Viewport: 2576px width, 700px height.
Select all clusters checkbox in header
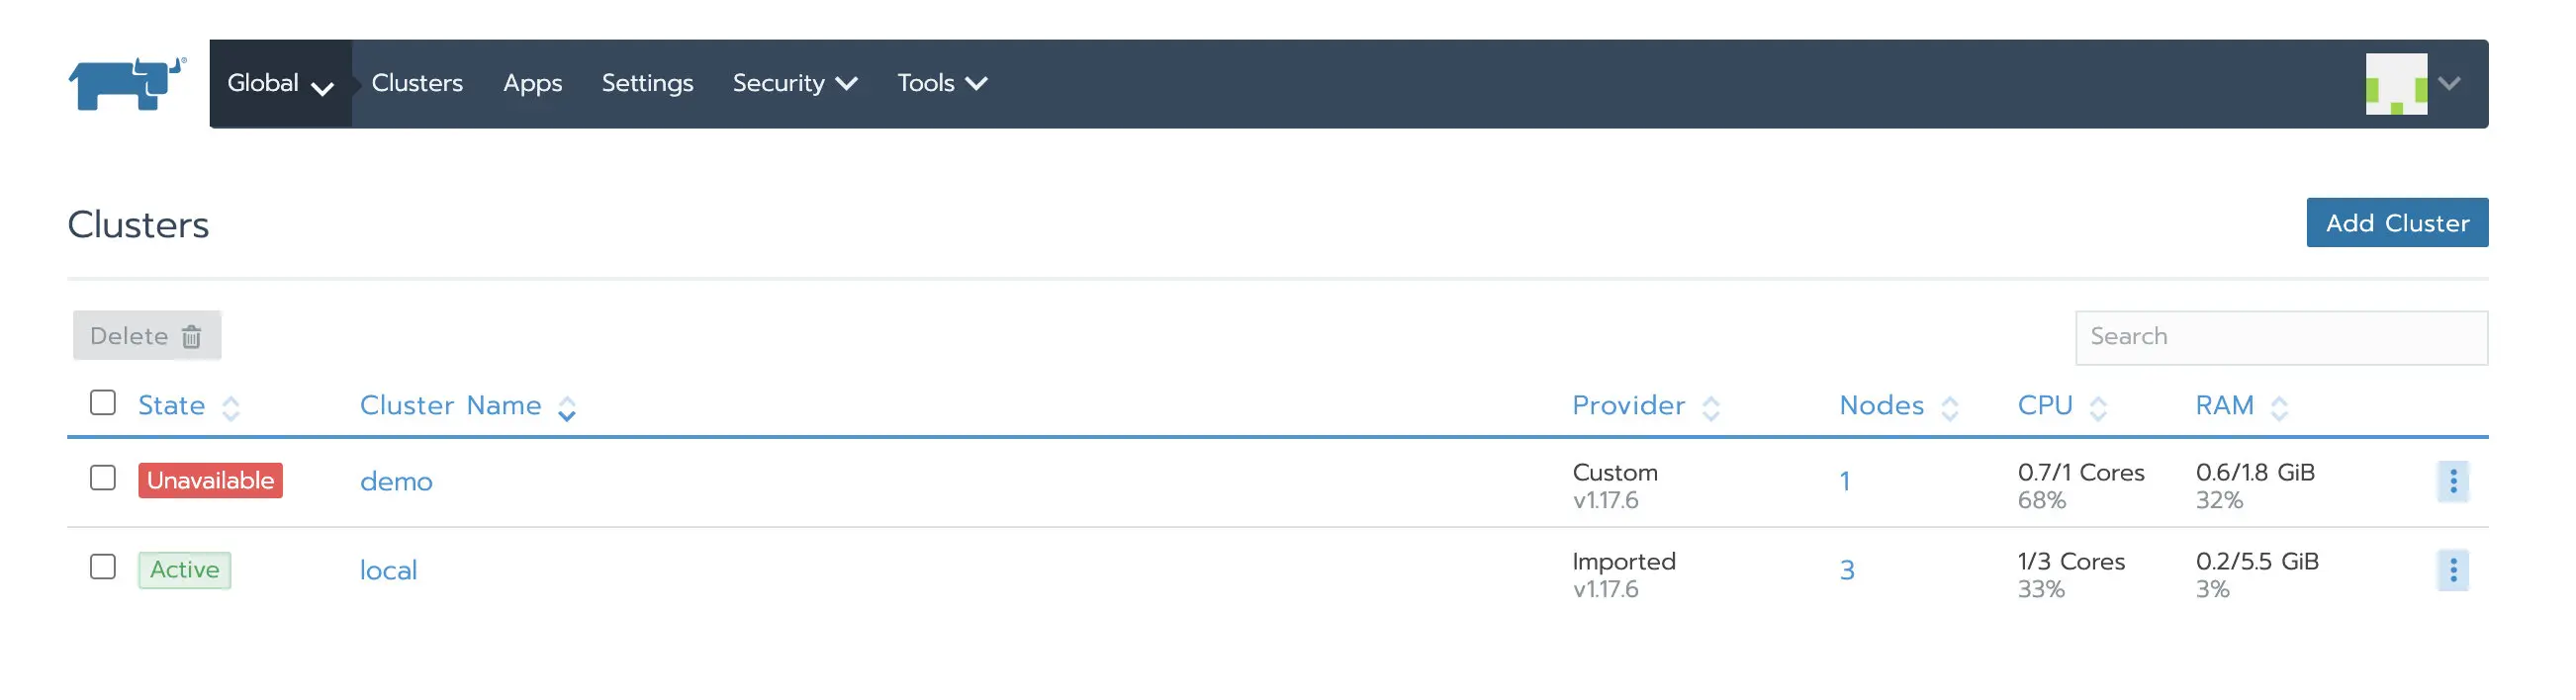(x=103, y=403)
